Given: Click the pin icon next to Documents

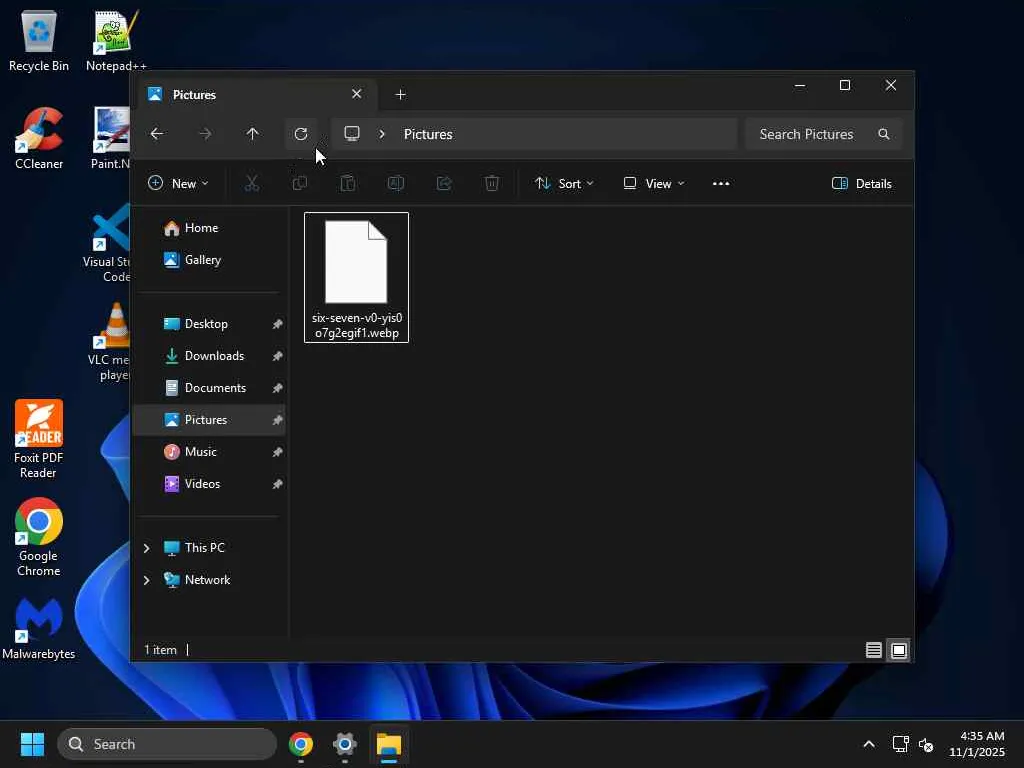Looking at the screenshot, I should tap(277, 388).
